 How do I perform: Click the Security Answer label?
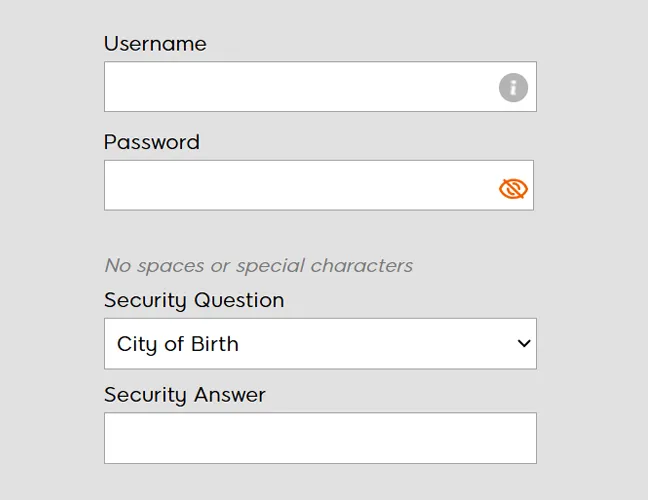pos(185,395)
